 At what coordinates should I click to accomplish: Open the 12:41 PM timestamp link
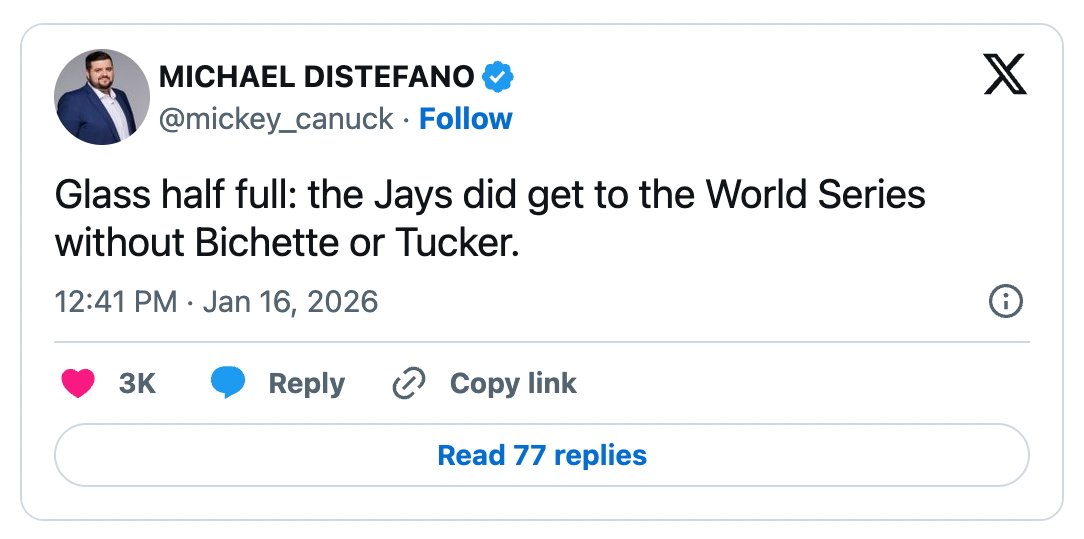tap(116, 301)
